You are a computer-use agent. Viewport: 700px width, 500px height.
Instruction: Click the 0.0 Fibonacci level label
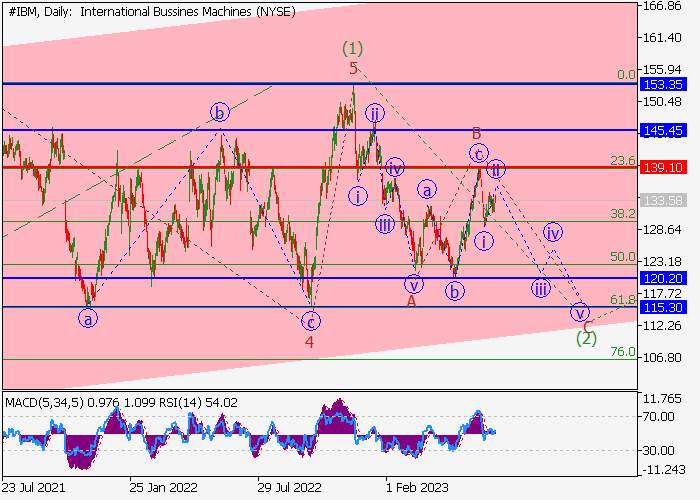(626, 75)
